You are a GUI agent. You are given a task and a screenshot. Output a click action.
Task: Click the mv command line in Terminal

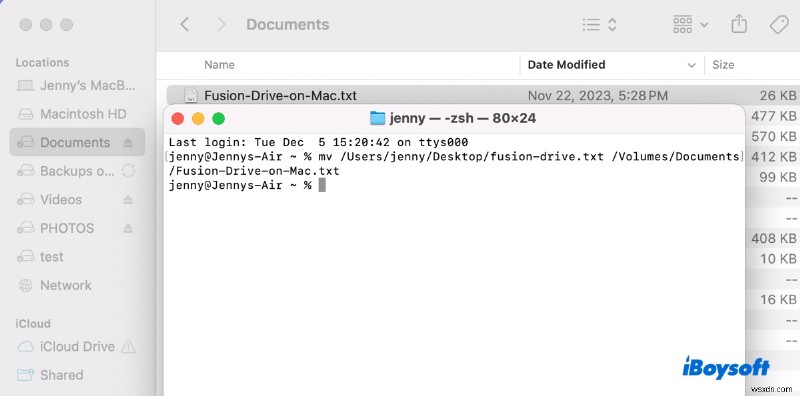point(454,164)
